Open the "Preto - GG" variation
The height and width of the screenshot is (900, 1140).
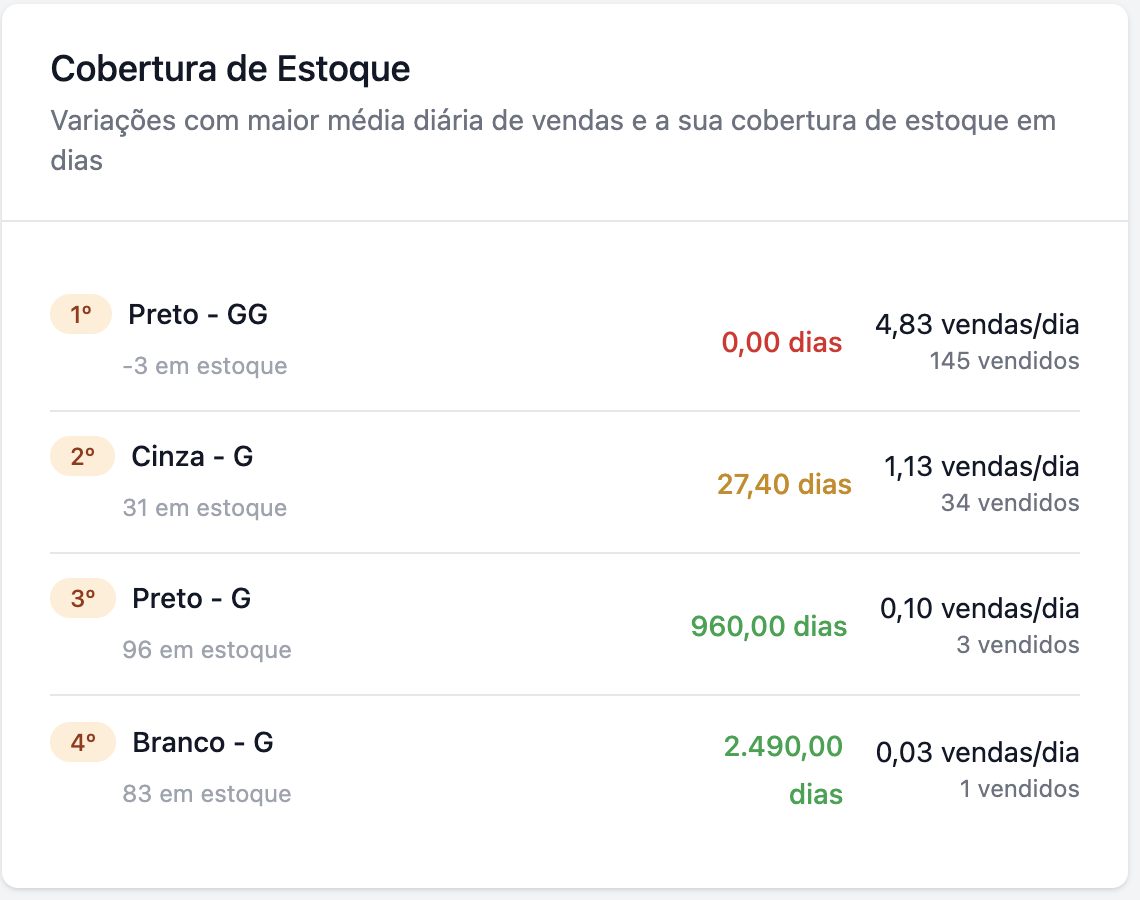pyautogui.click(x=198, y=315)
